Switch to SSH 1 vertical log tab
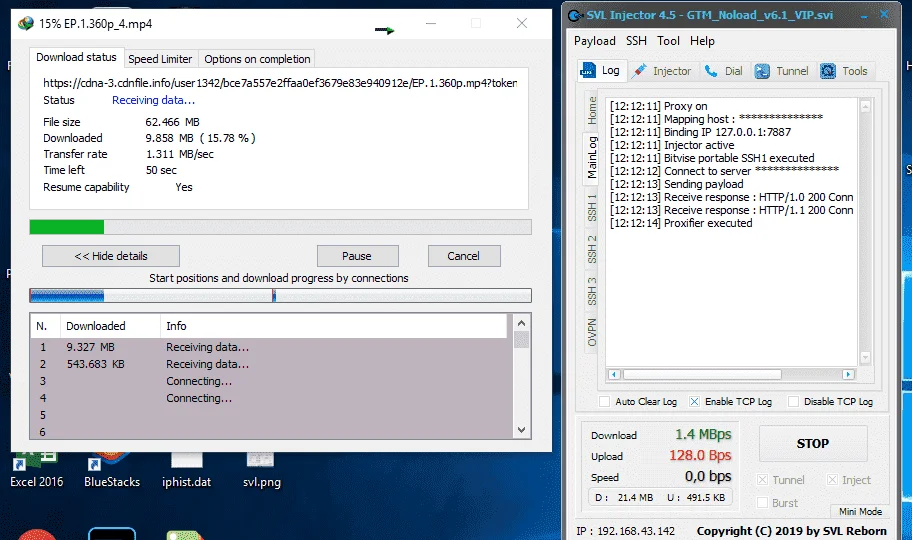The image size is (912, 540). point(592,208)
